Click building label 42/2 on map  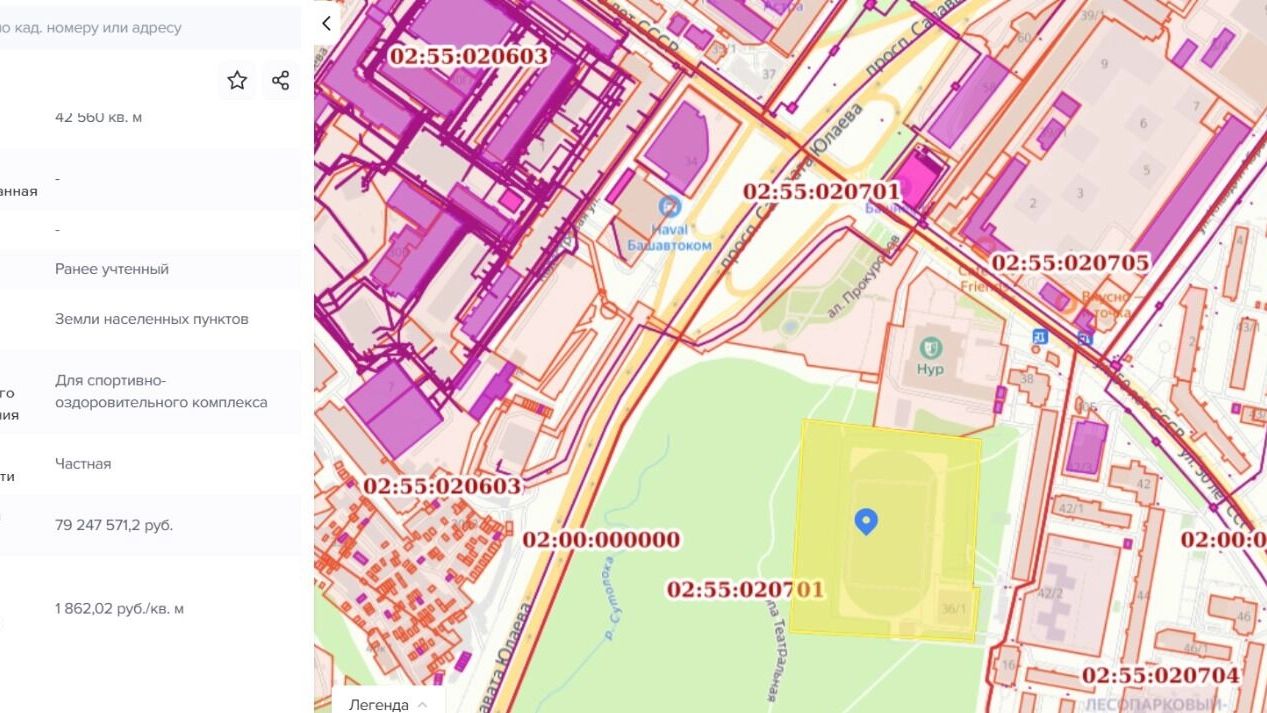[x=1050, y=593]
